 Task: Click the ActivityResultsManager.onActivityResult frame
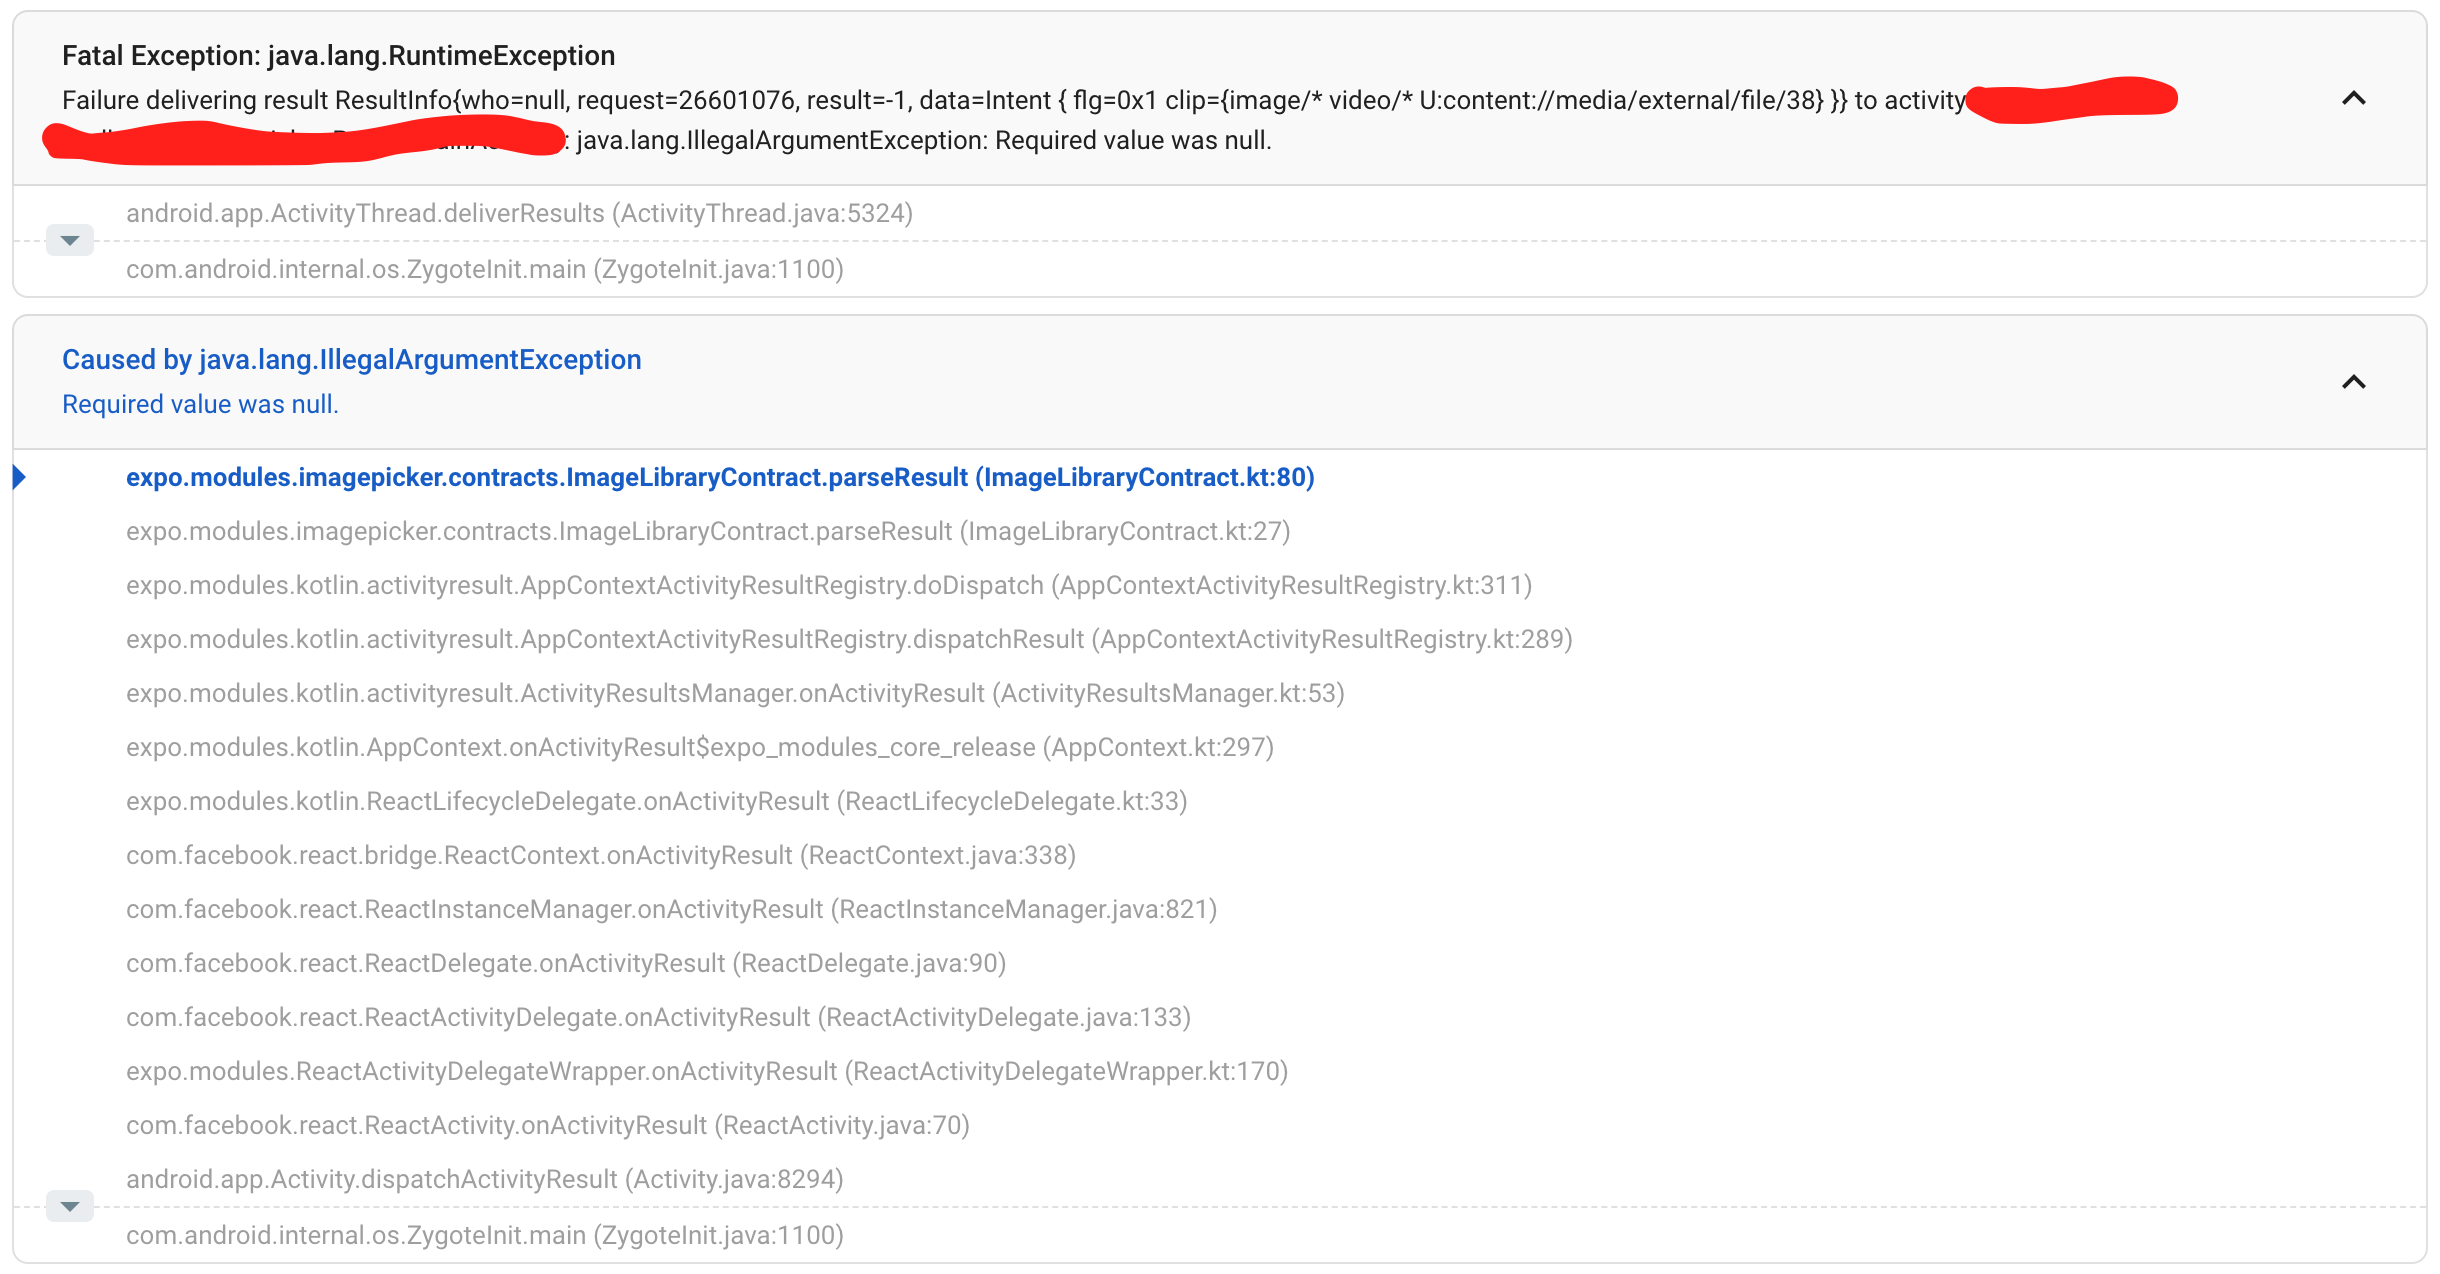734,693
